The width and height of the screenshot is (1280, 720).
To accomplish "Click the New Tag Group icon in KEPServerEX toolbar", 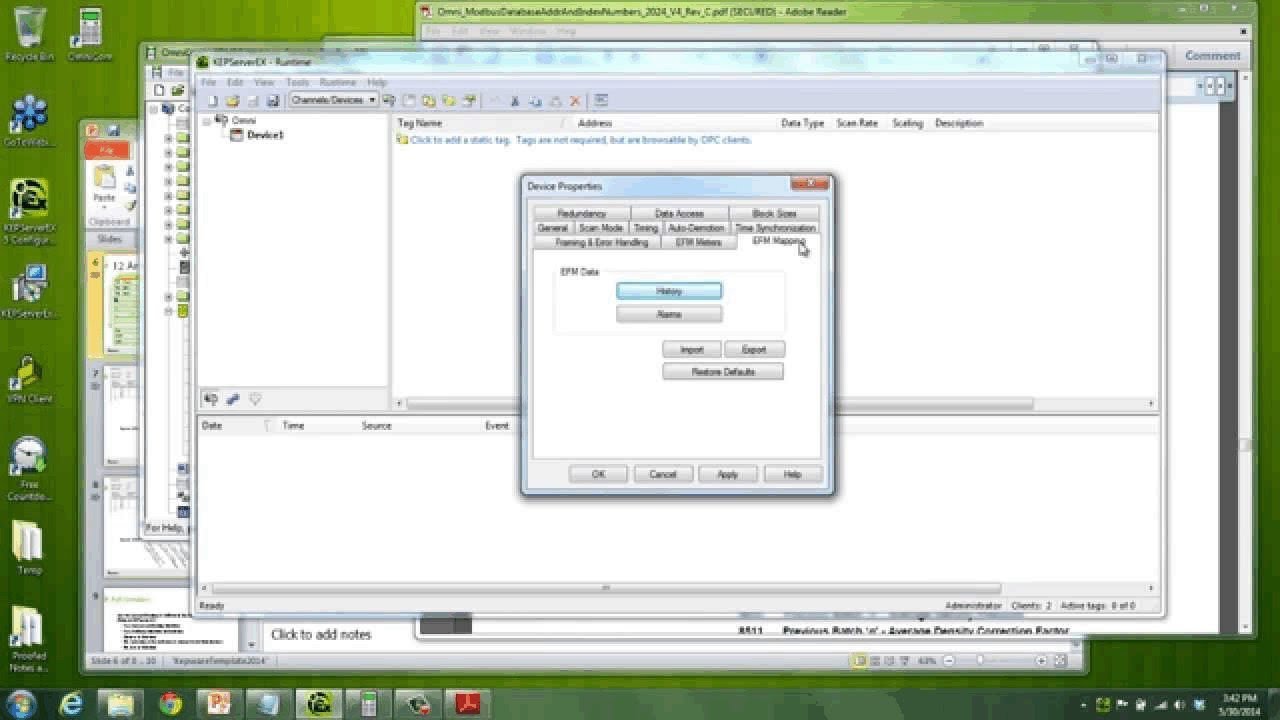I will [429, 101].
